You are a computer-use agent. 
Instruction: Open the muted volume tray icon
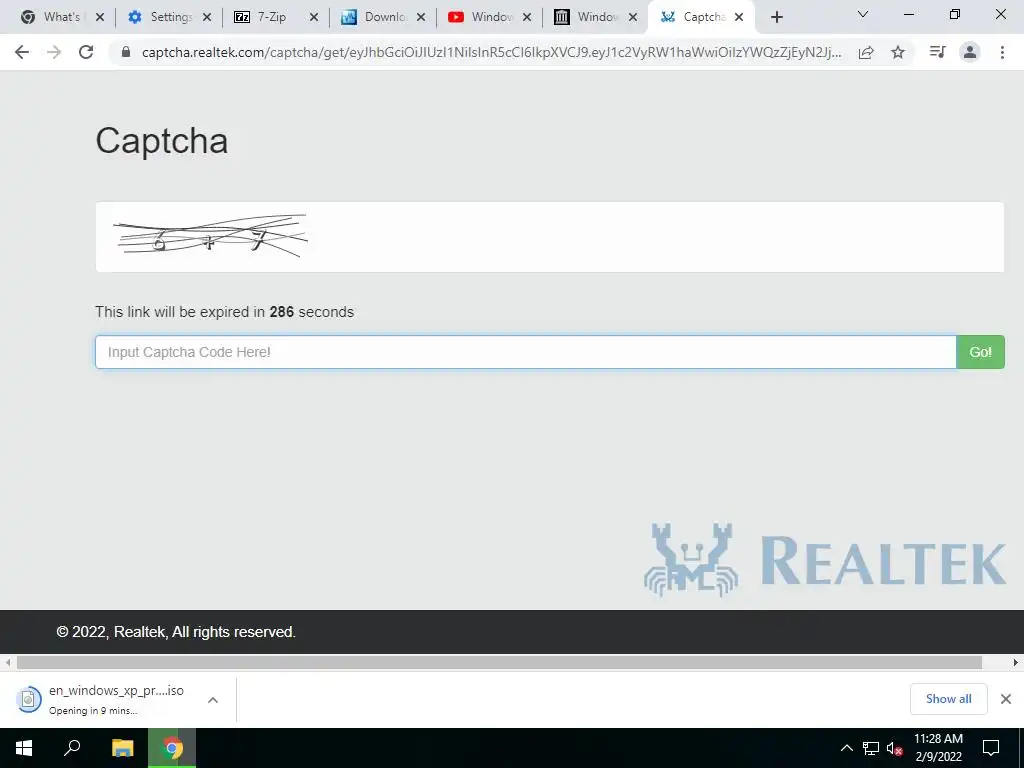[x=894, y=748]
